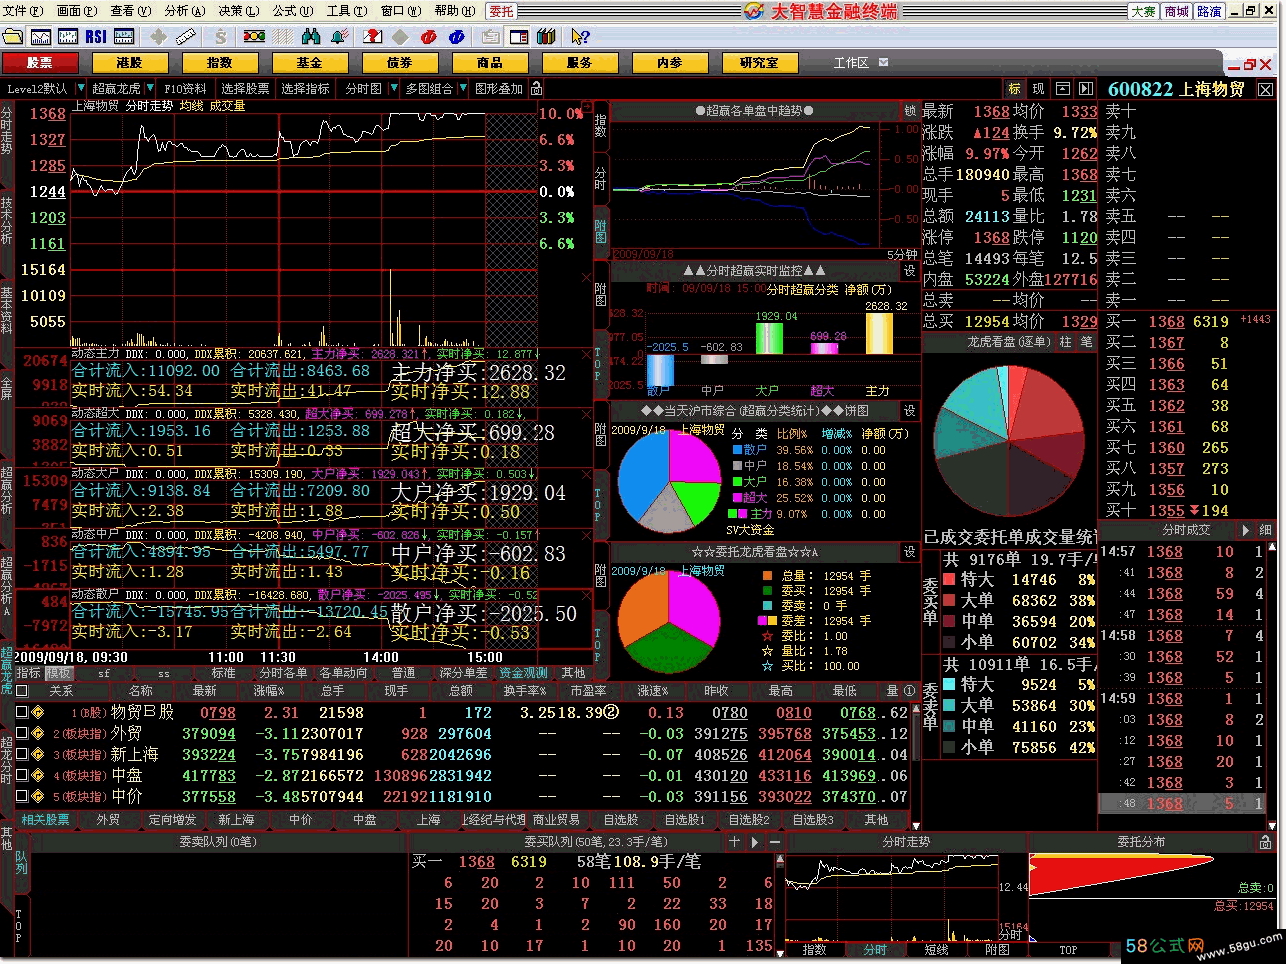Viewport: 1286px width, 964px height.
Task: Check the box for 新上海 row
Action: coord(21,755)
